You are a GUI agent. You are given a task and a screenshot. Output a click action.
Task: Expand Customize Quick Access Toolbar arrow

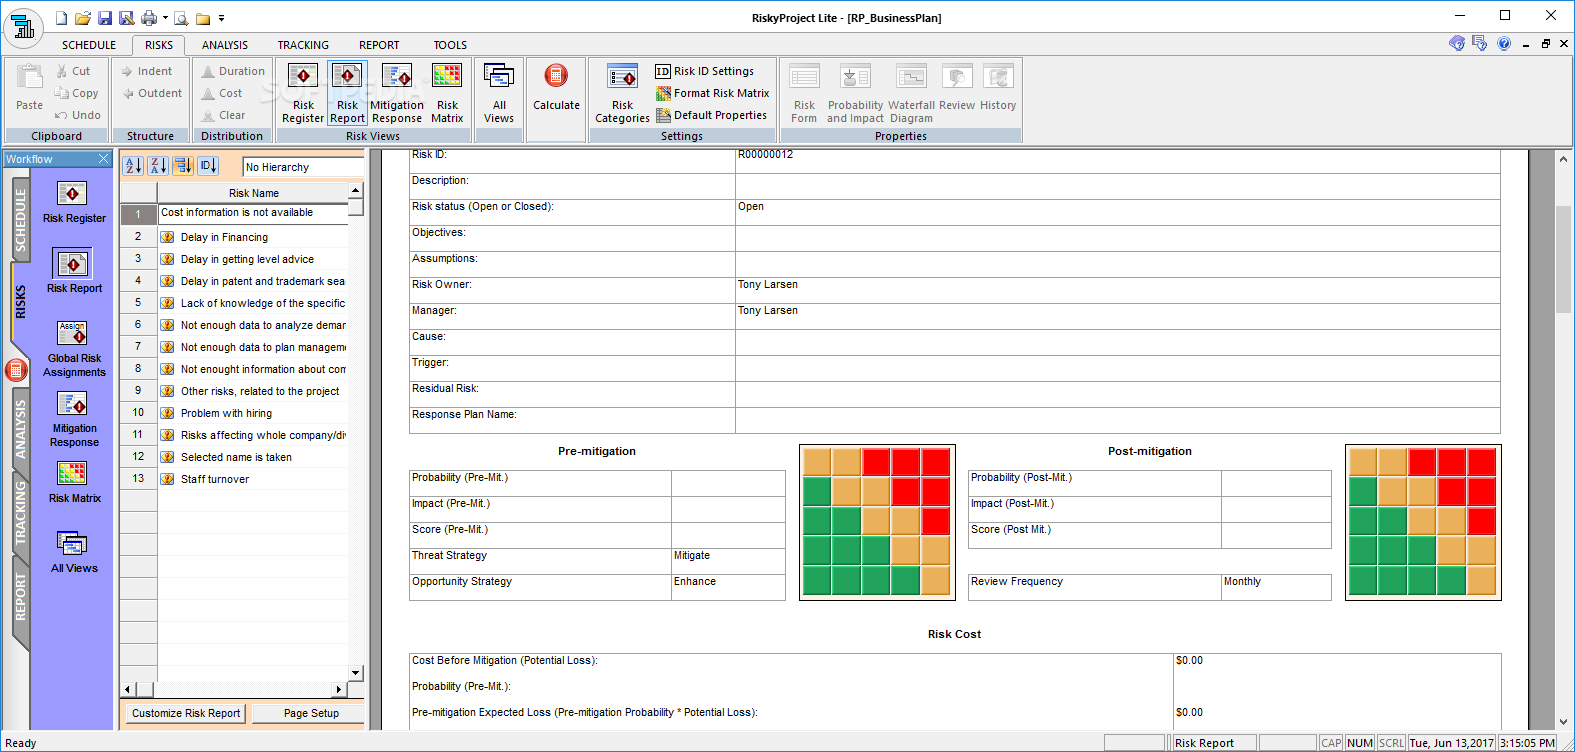221,18
